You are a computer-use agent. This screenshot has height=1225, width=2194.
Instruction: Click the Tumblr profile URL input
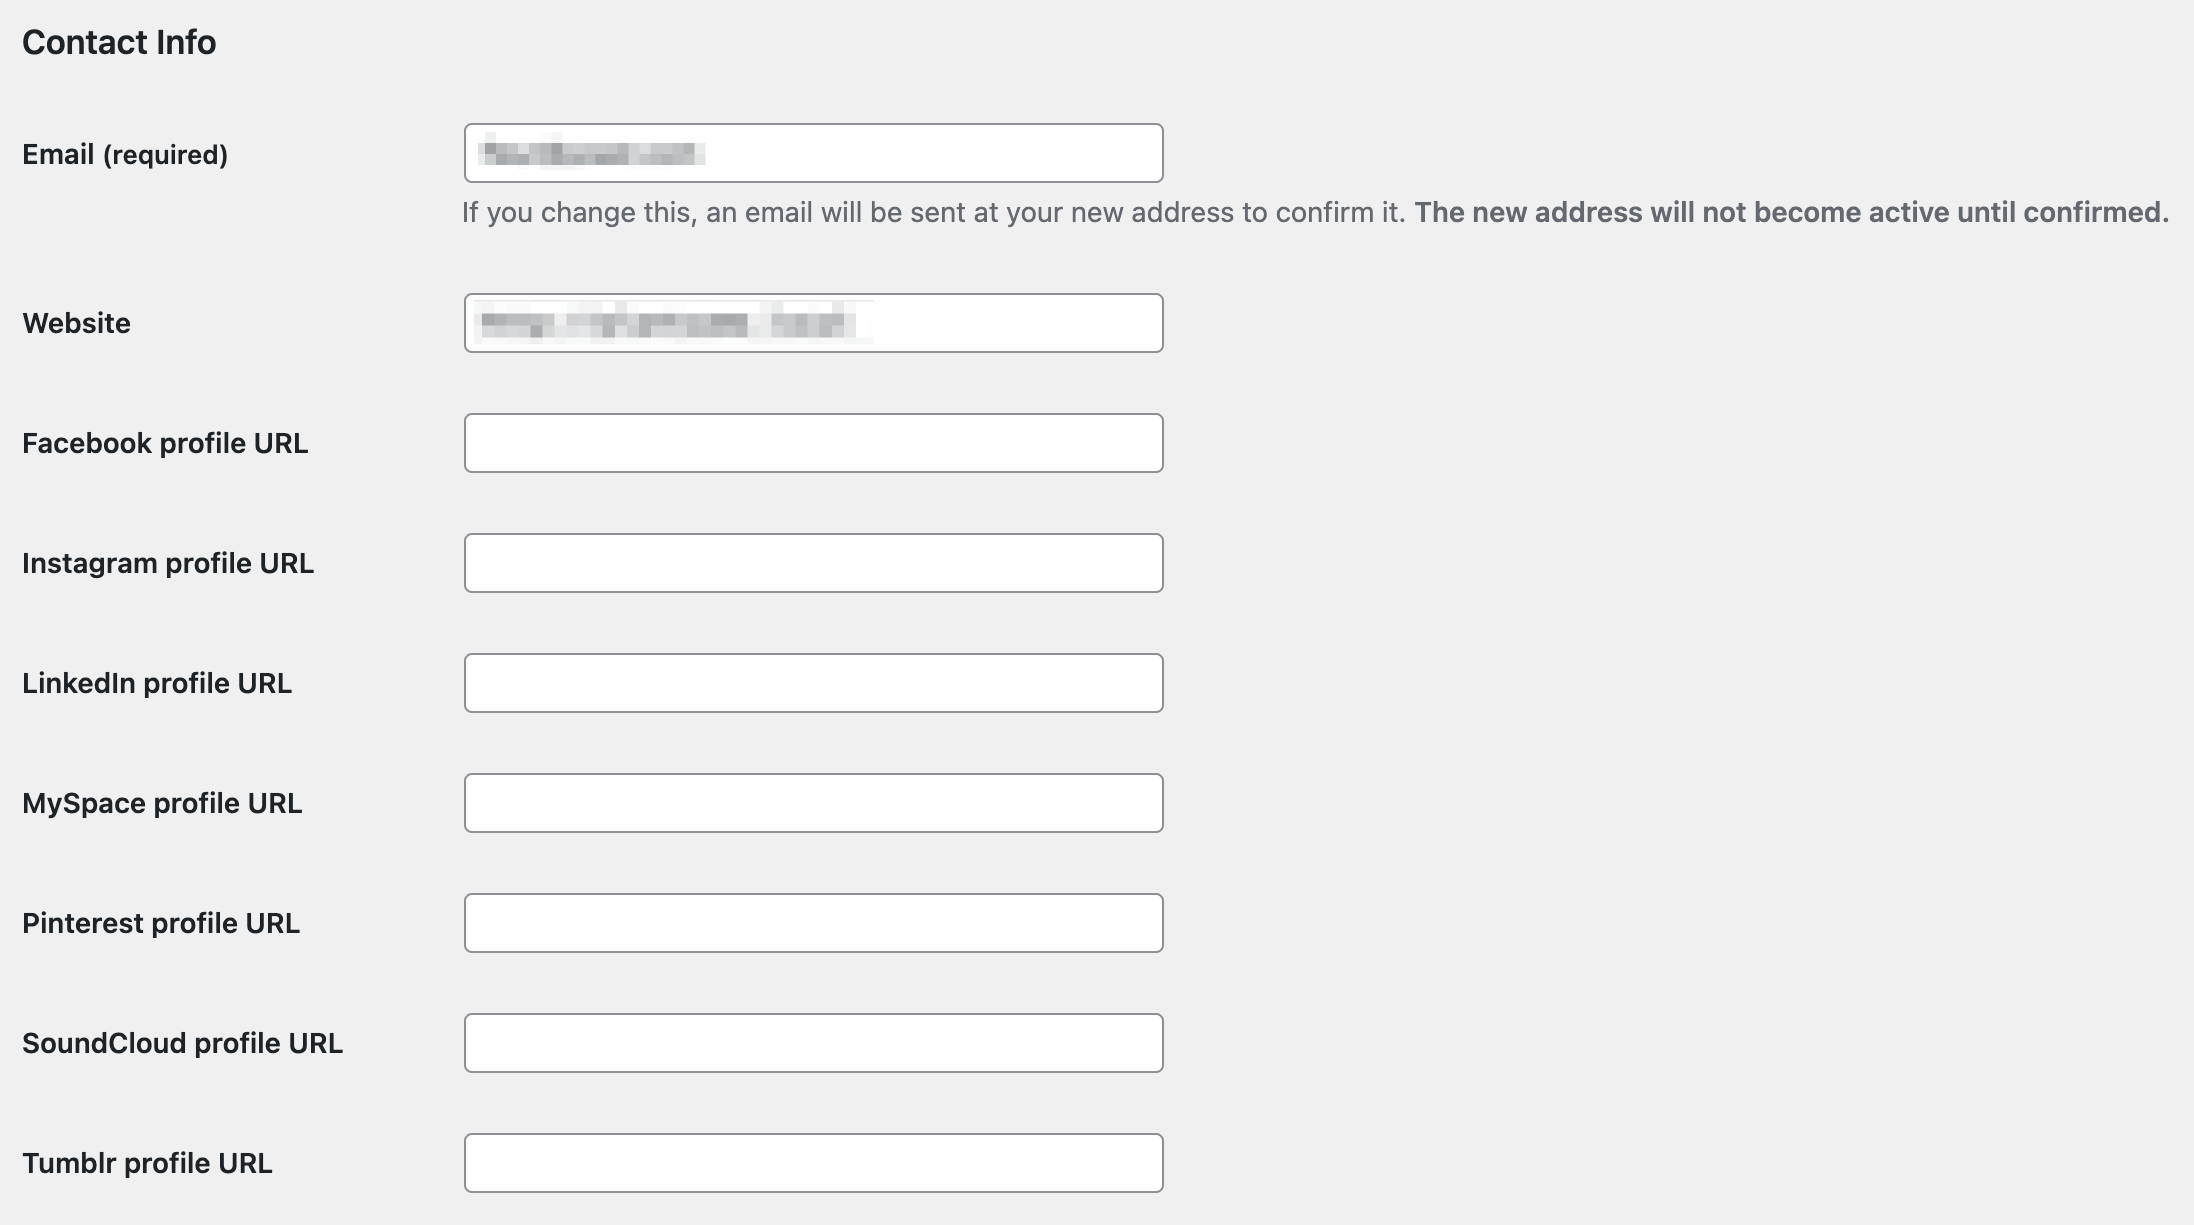point(813,1163)
